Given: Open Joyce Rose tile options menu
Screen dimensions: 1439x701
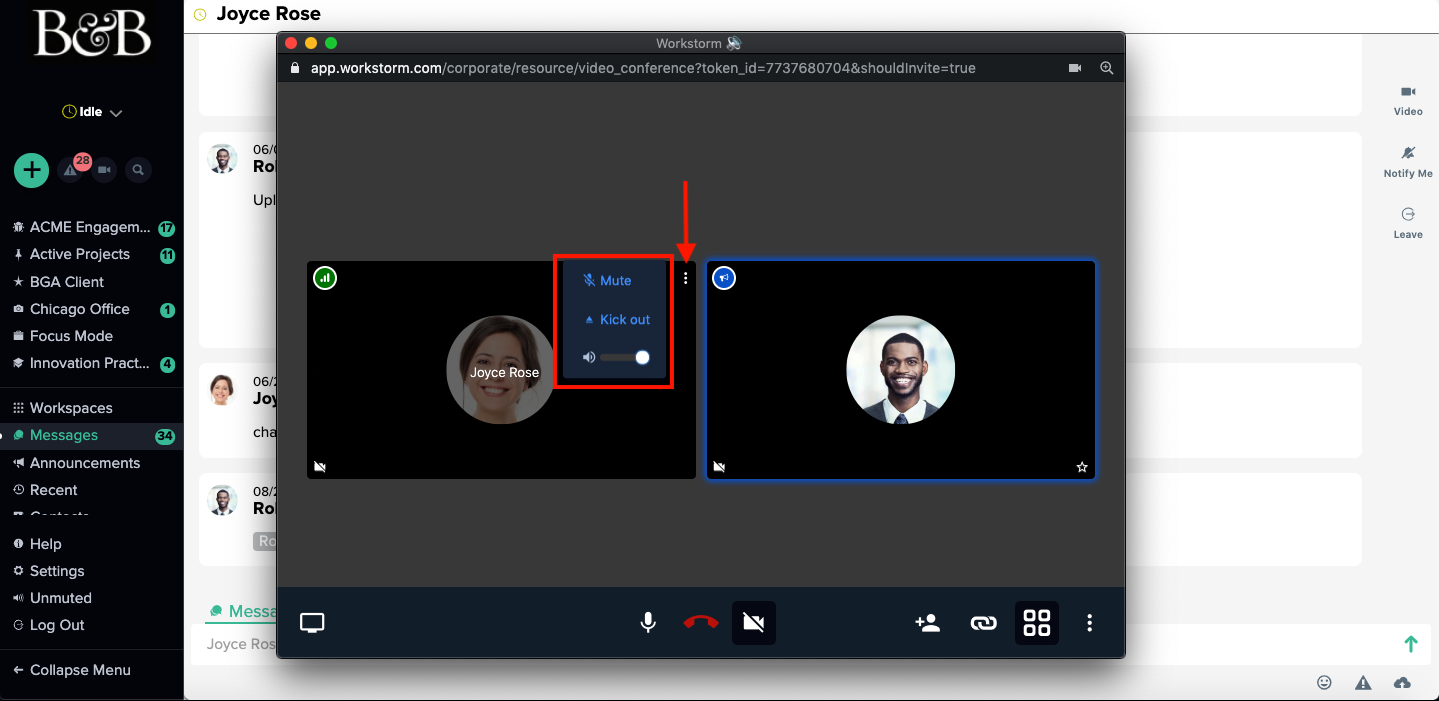Looking at the screenshot, I should point(685,278).
